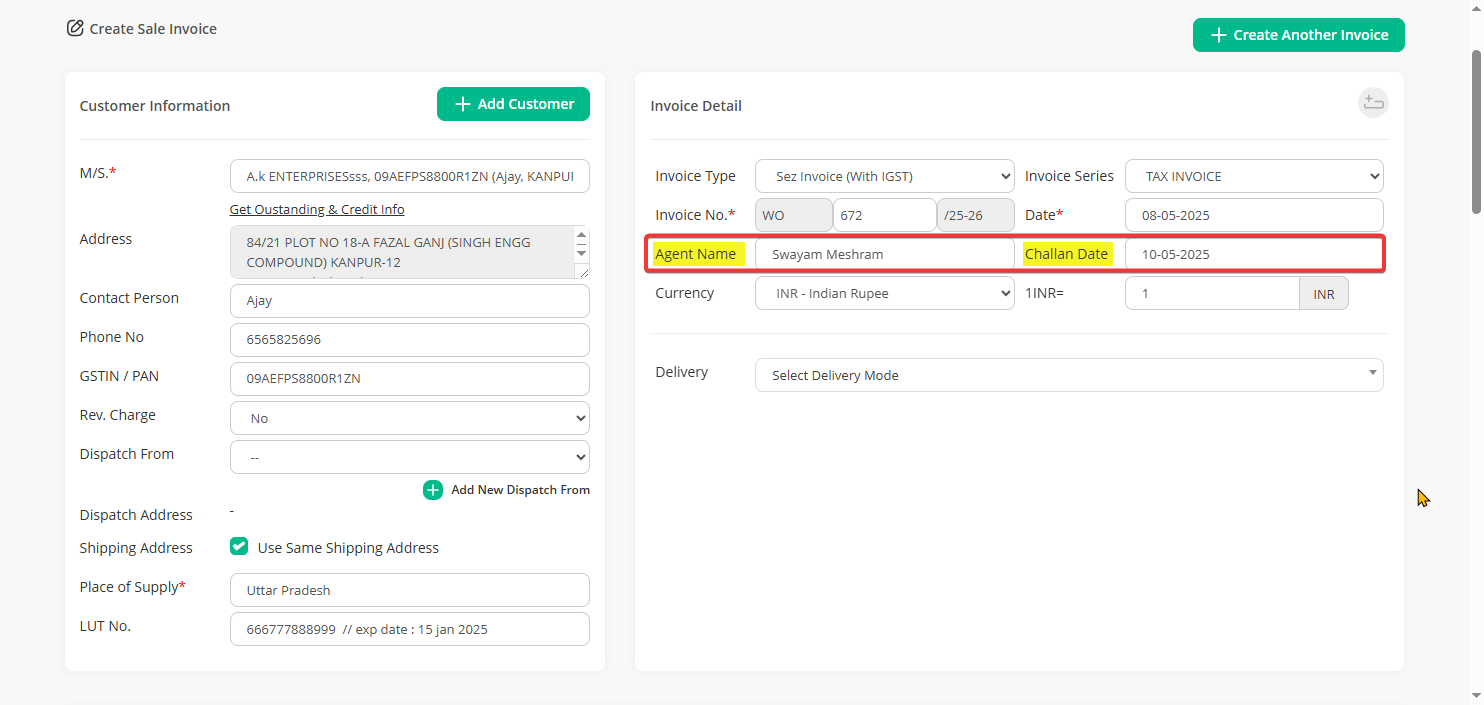Click the Agent Name input field
The image size is (1484, 705).
coord(884,254)
